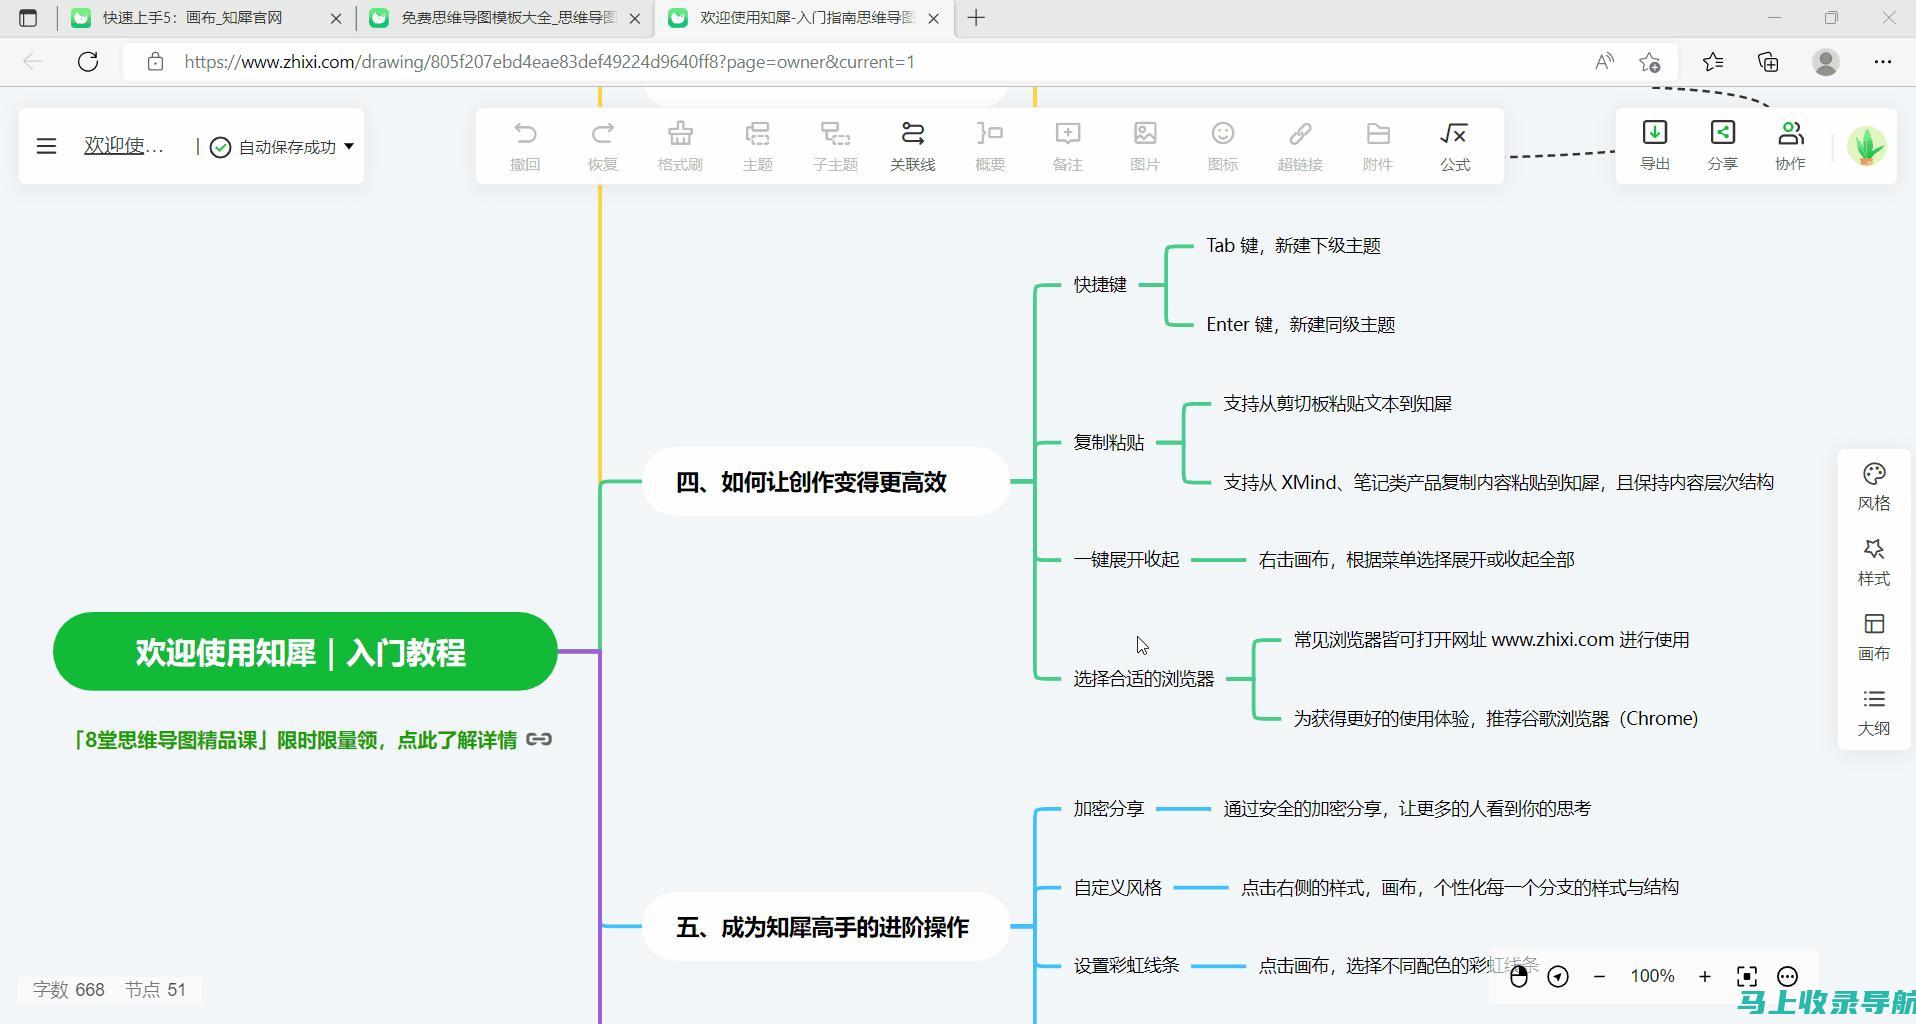Screen dimensions: 1916x1024
Task: Add a note using 备注 icon
Action: 1067,146
